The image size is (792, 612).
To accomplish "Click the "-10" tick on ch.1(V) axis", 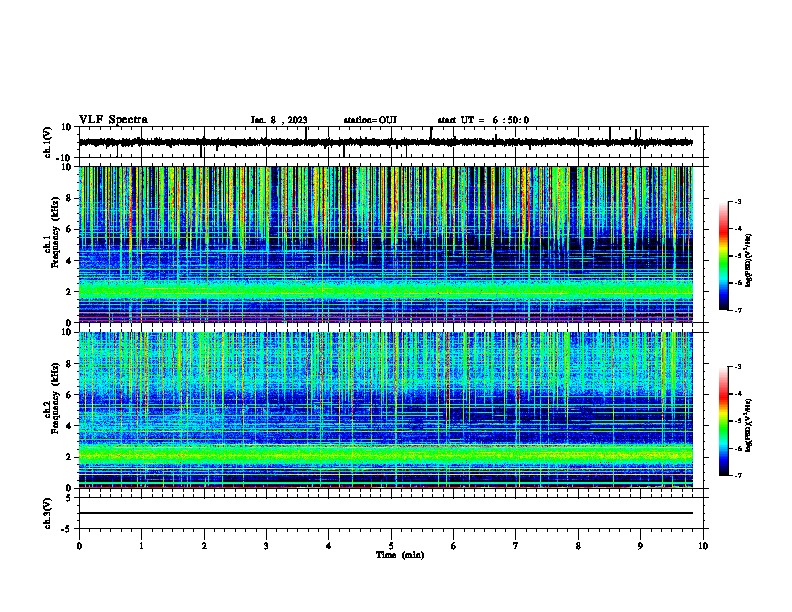I will [x=65, y=158].
